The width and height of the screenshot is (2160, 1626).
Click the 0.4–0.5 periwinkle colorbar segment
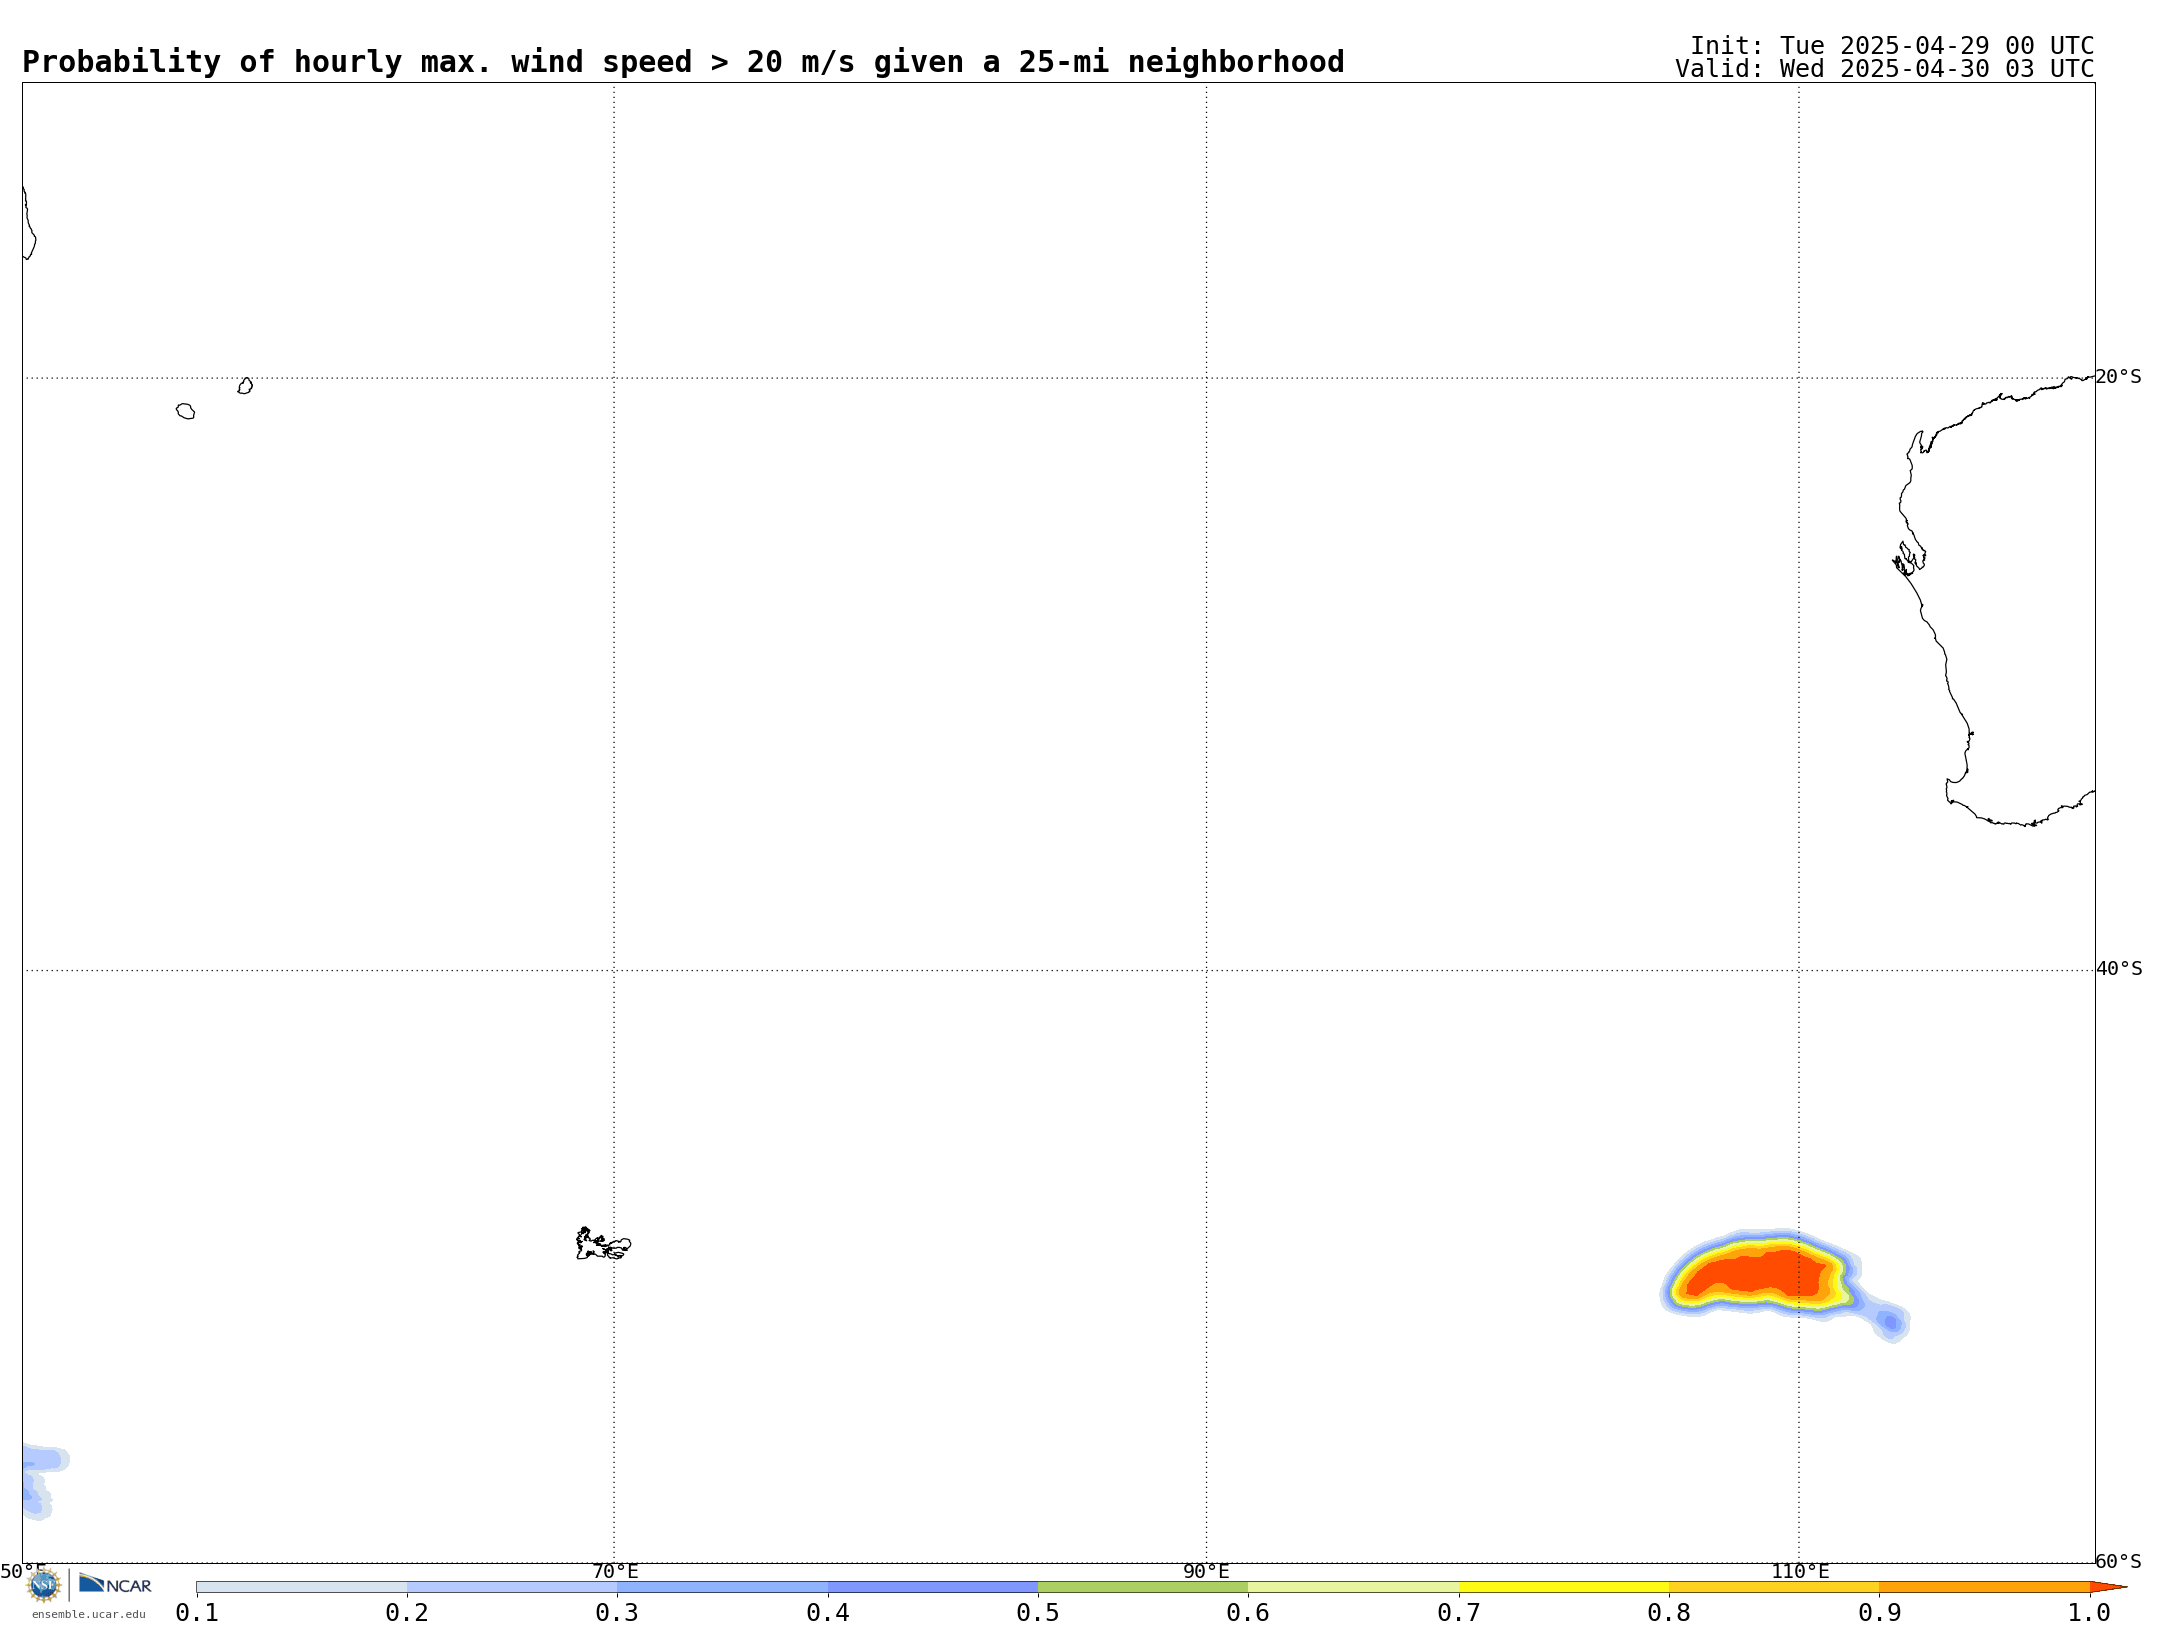tap(933, 1587)
